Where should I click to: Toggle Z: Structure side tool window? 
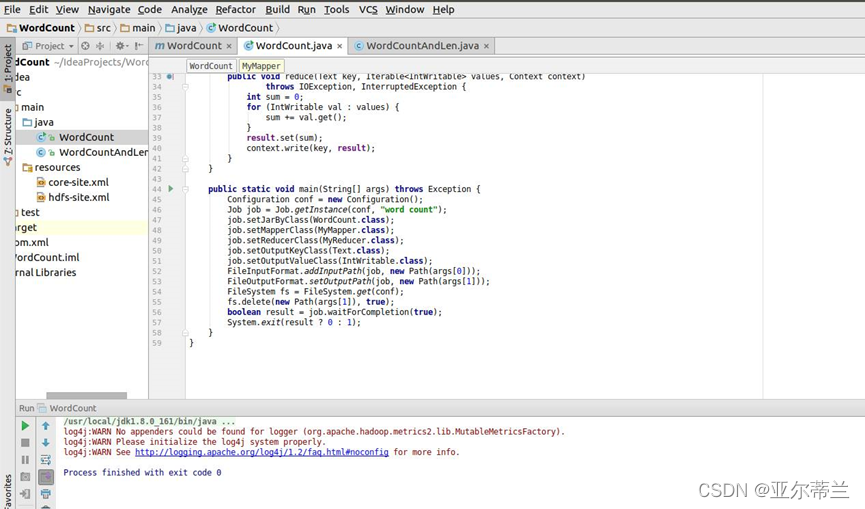[x=8, y=136]
